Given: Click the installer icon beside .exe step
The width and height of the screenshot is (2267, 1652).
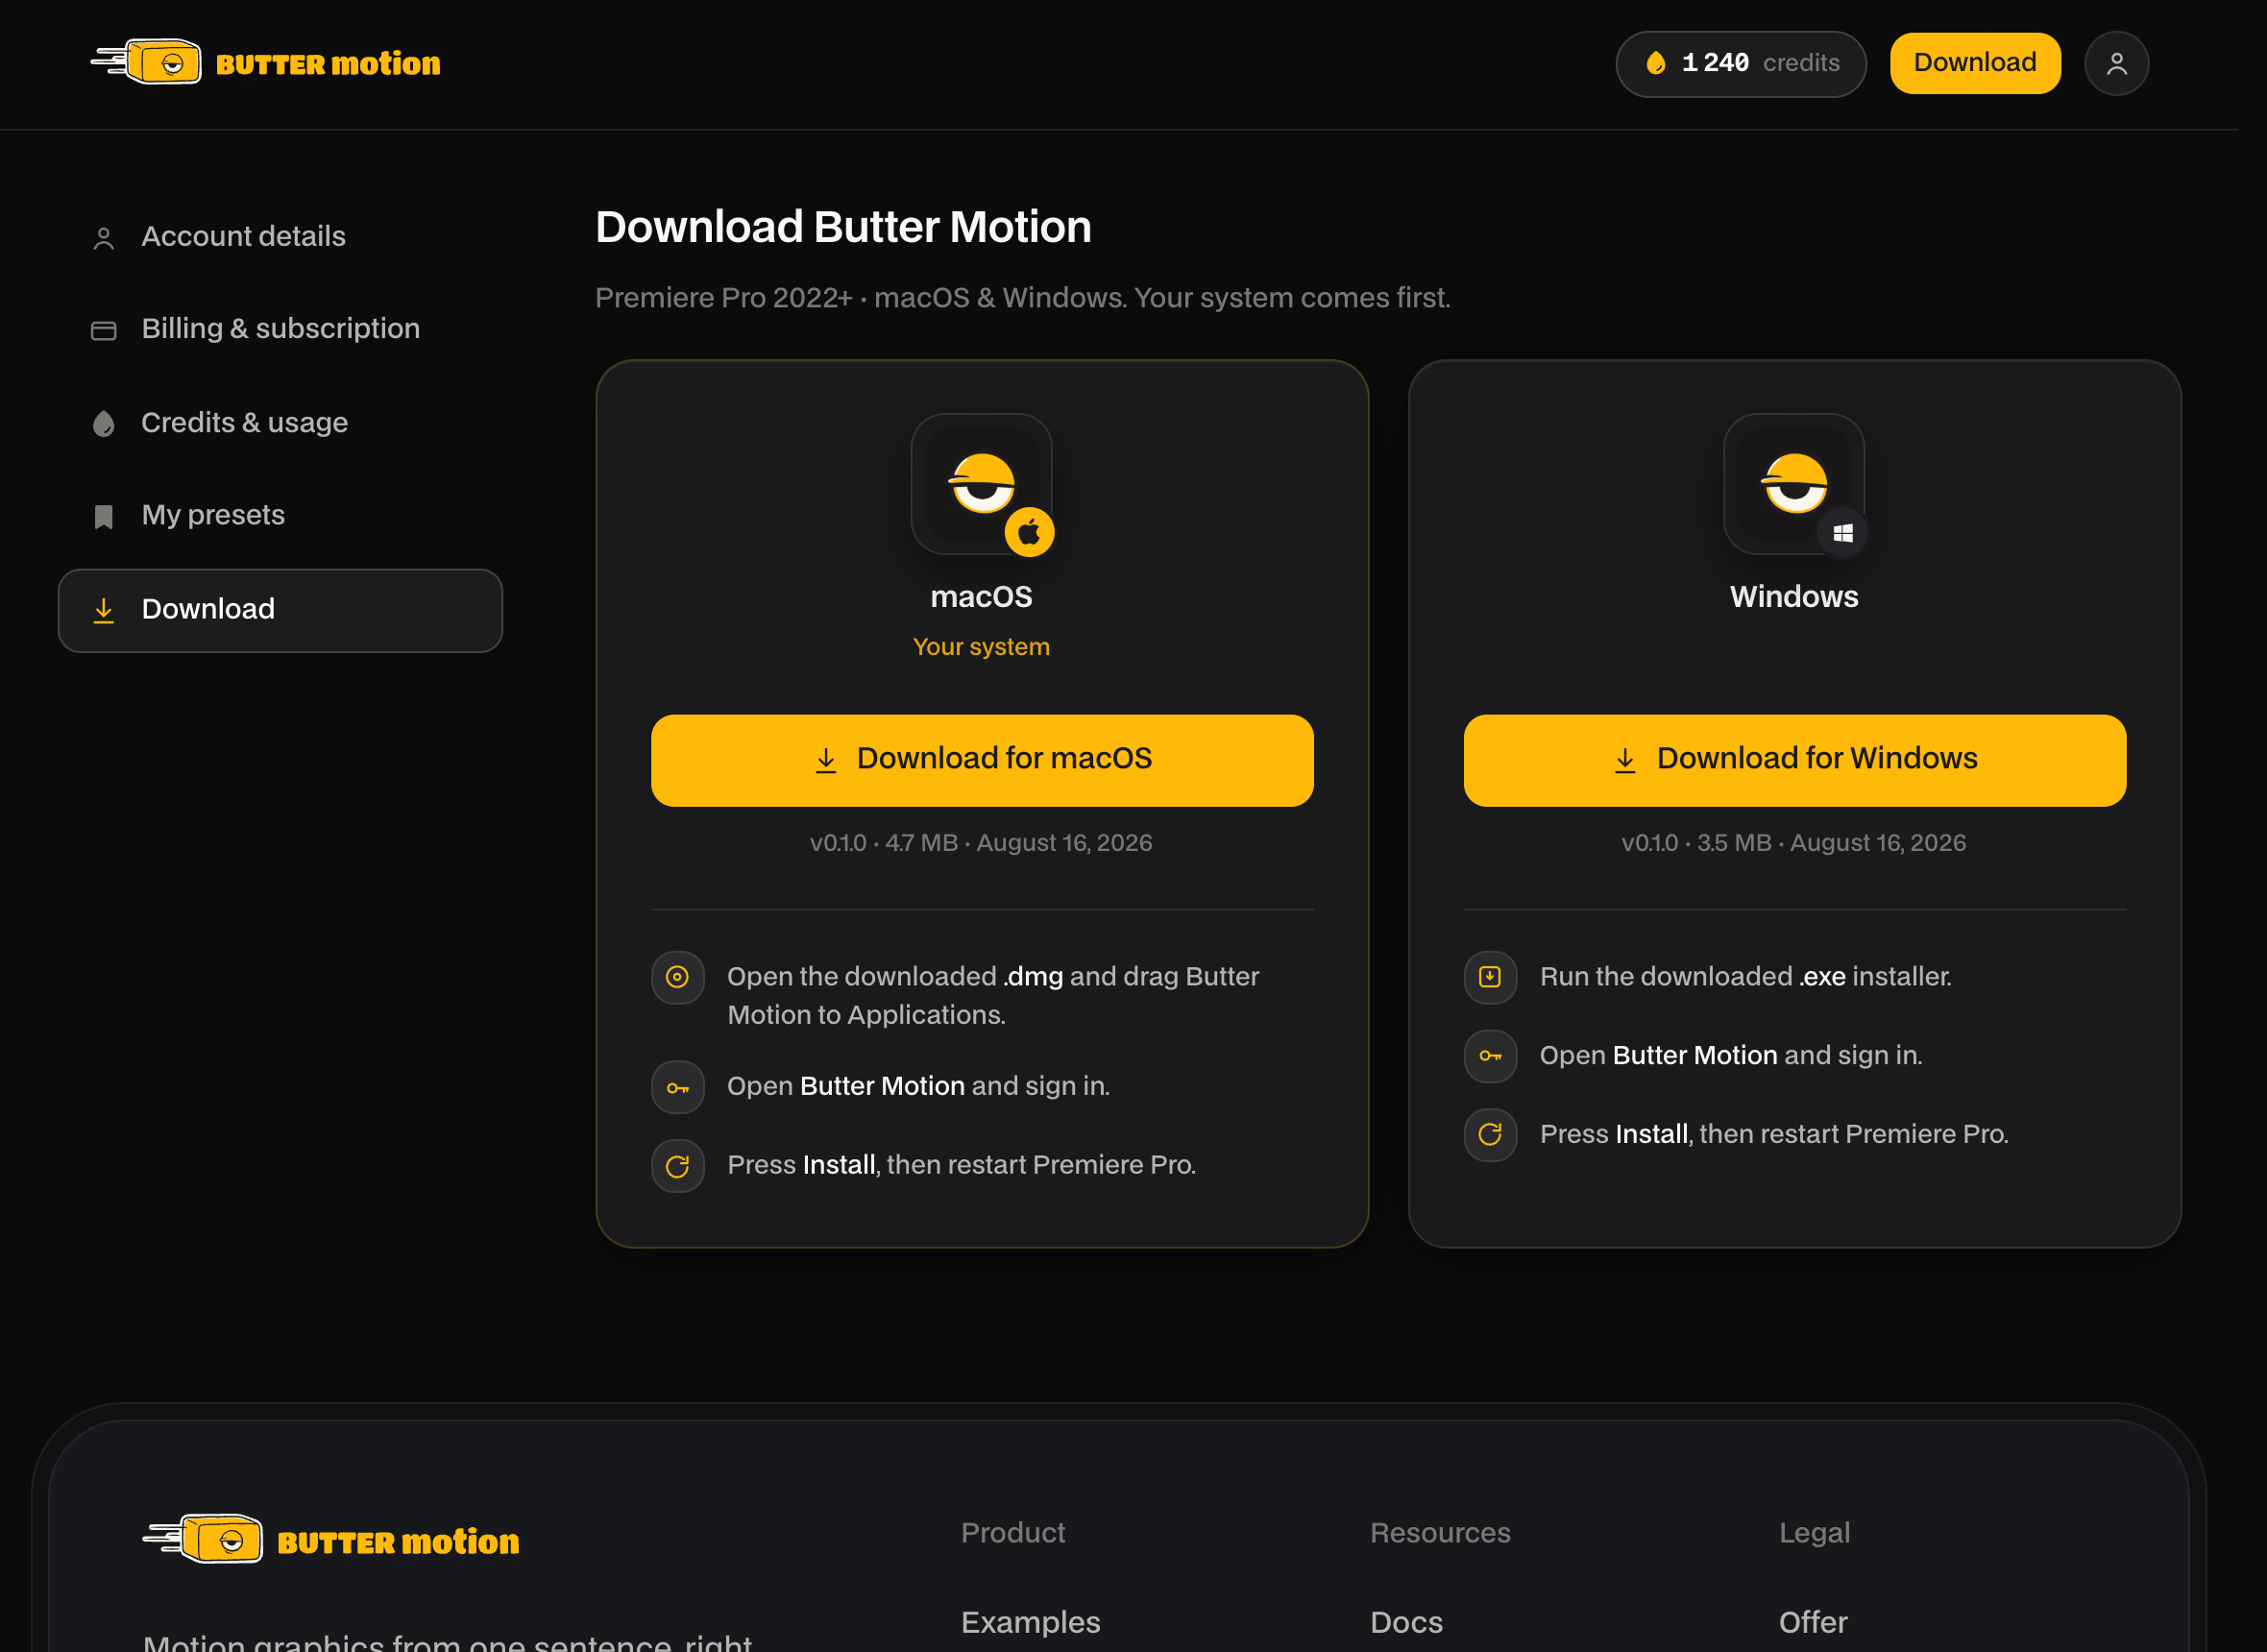Looking at the screenshot, I should click(x=1490, y=977).
